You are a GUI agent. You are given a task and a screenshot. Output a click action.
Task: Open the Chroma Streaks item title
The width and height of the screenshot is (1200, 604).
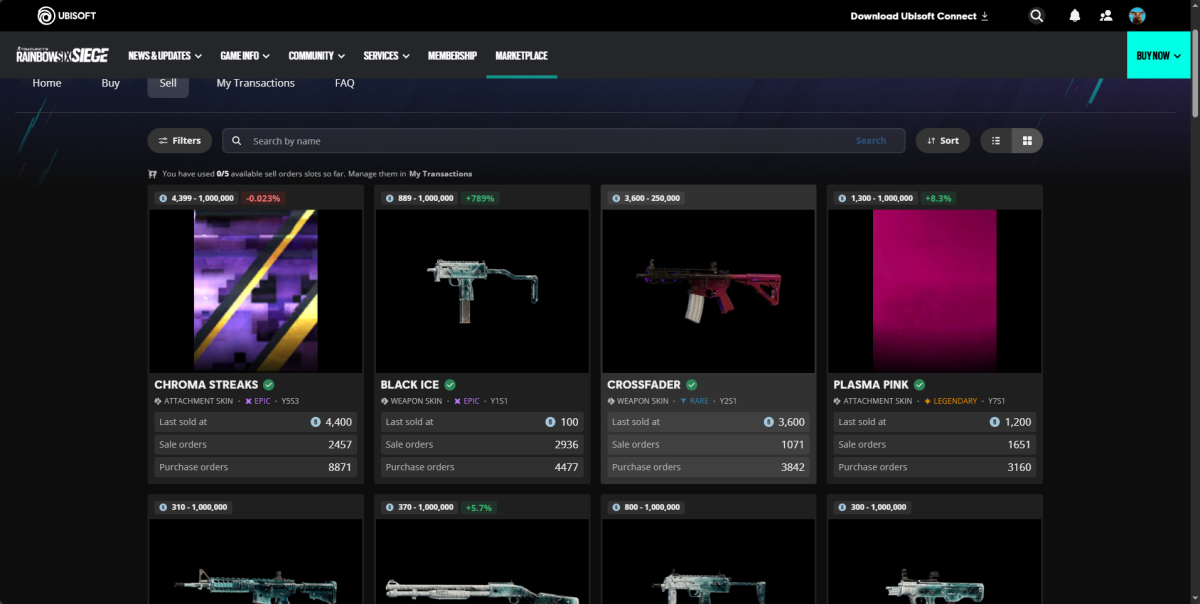pos(206,385)
